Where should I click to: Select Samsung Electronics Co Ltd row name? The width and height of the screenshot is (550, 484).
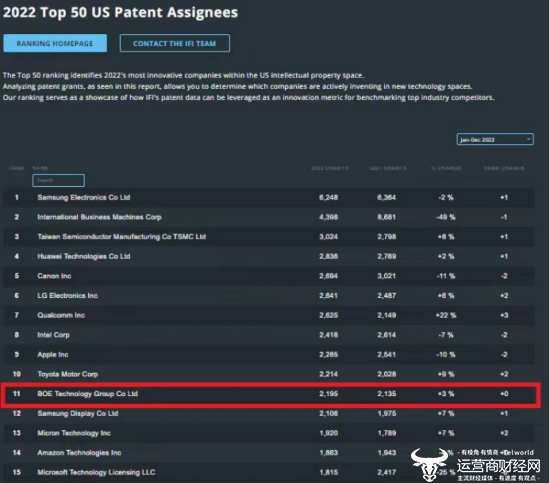(84, 197)
